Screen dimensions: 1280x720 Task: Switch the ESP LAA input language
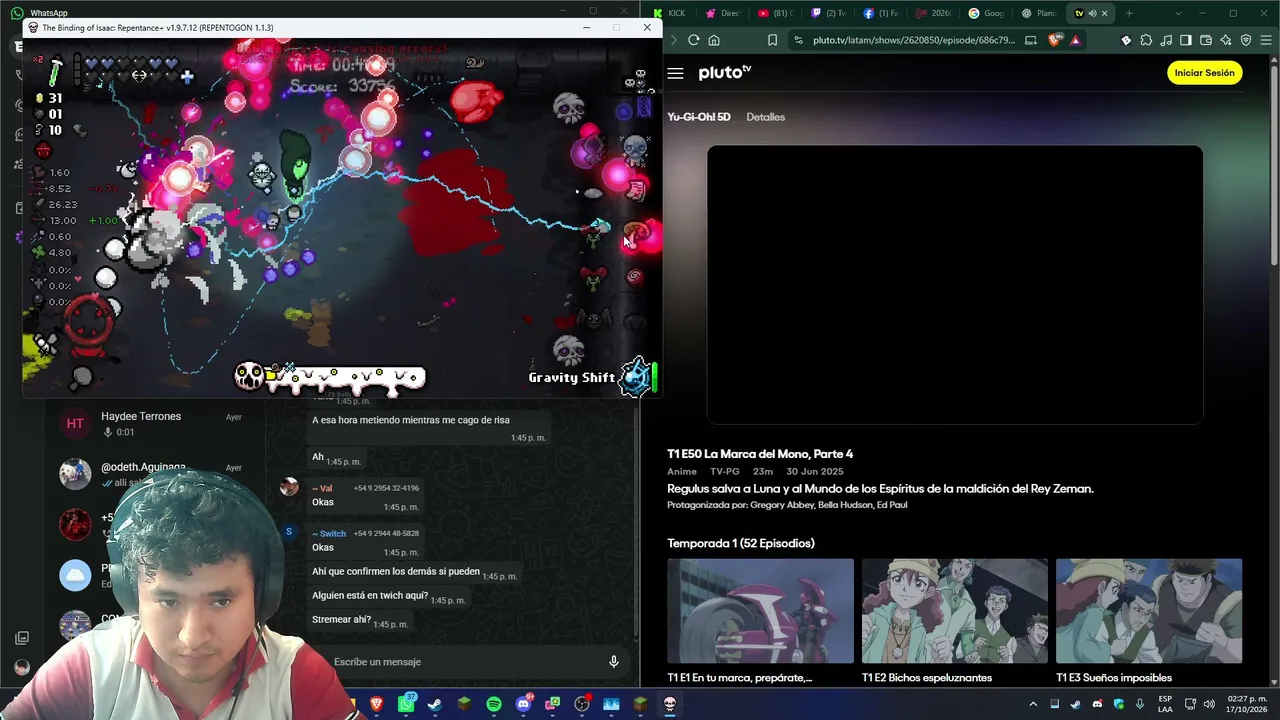coord(1165,704)
